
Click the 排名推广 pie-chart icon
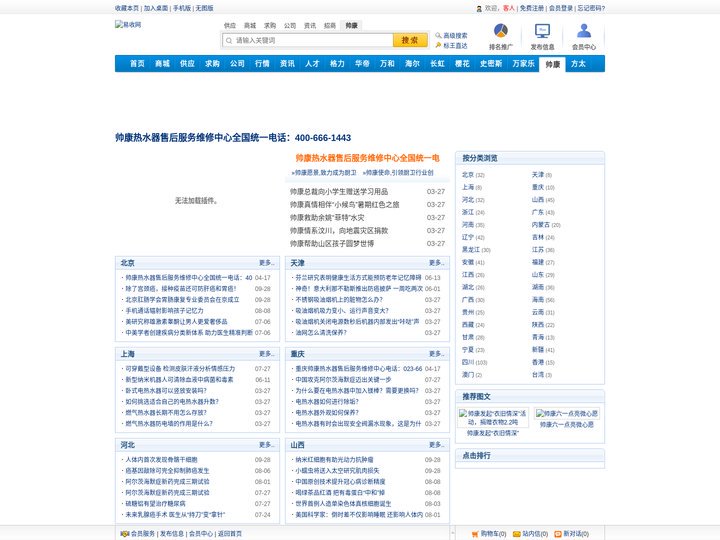pos(501,31)
